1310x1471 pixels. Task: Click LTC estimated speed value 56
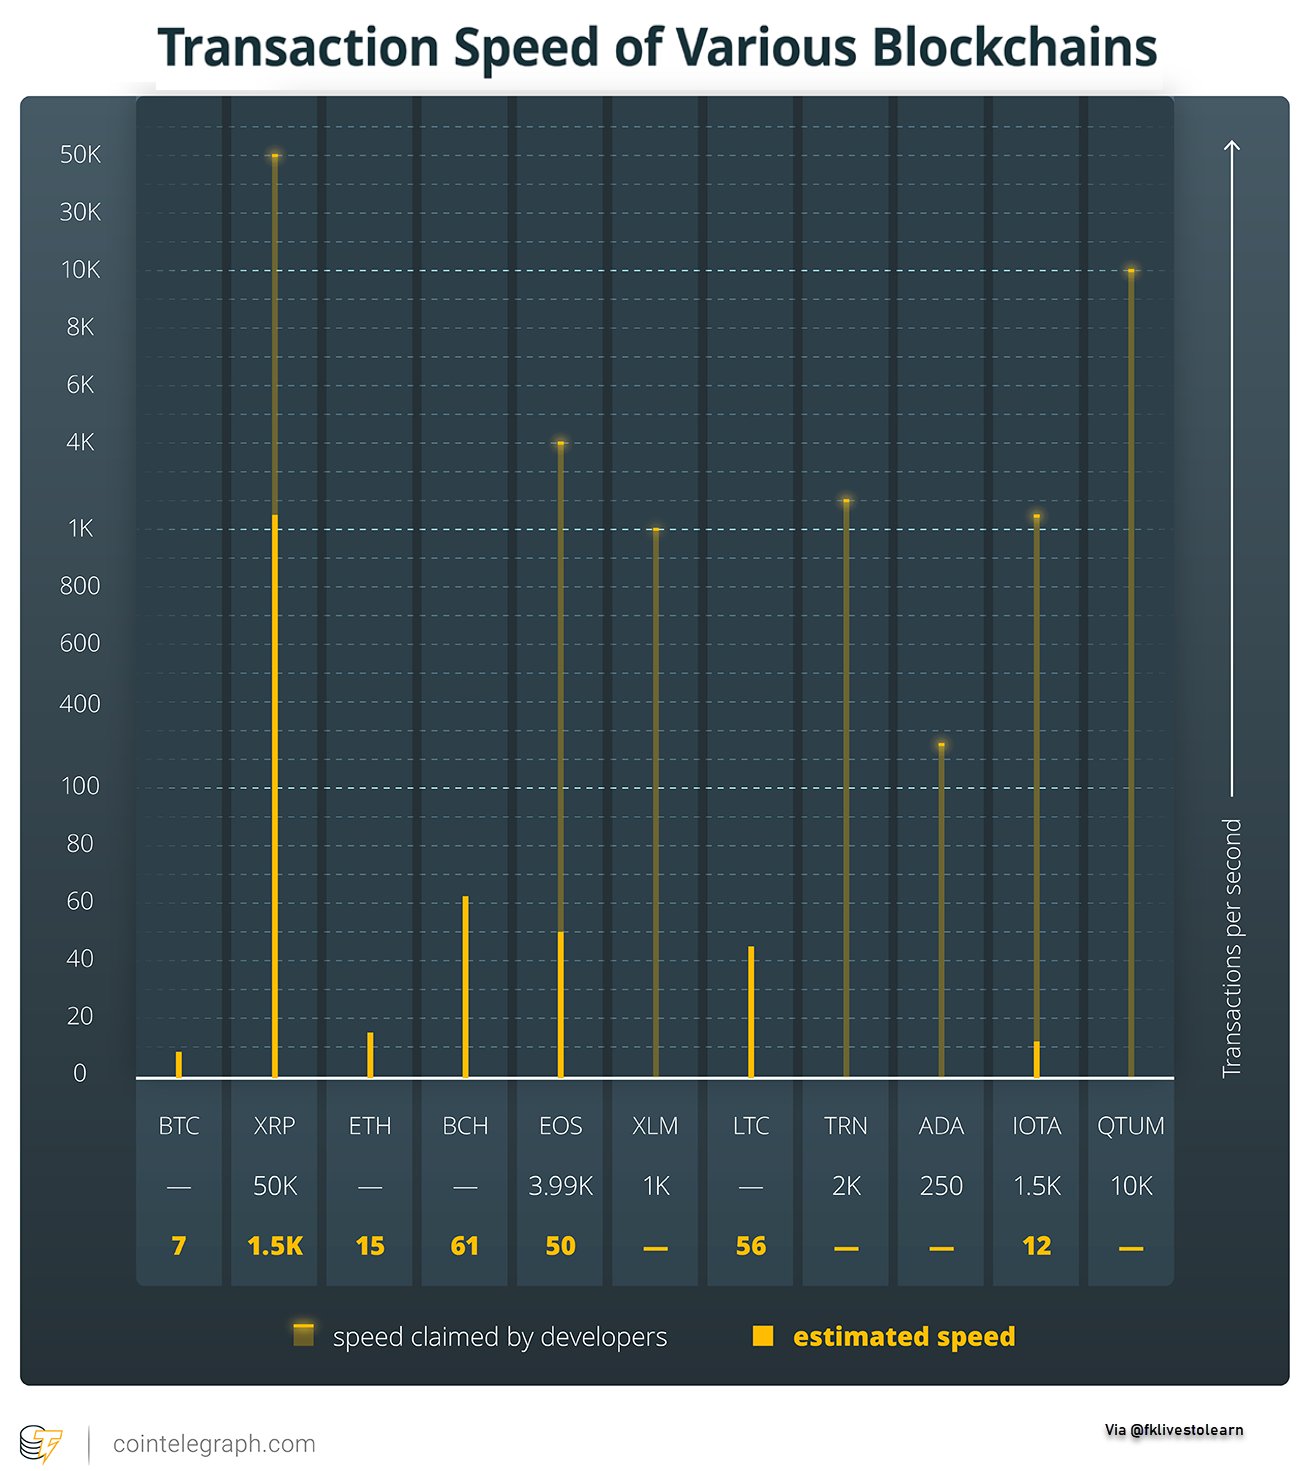(x=751, y=1246)
